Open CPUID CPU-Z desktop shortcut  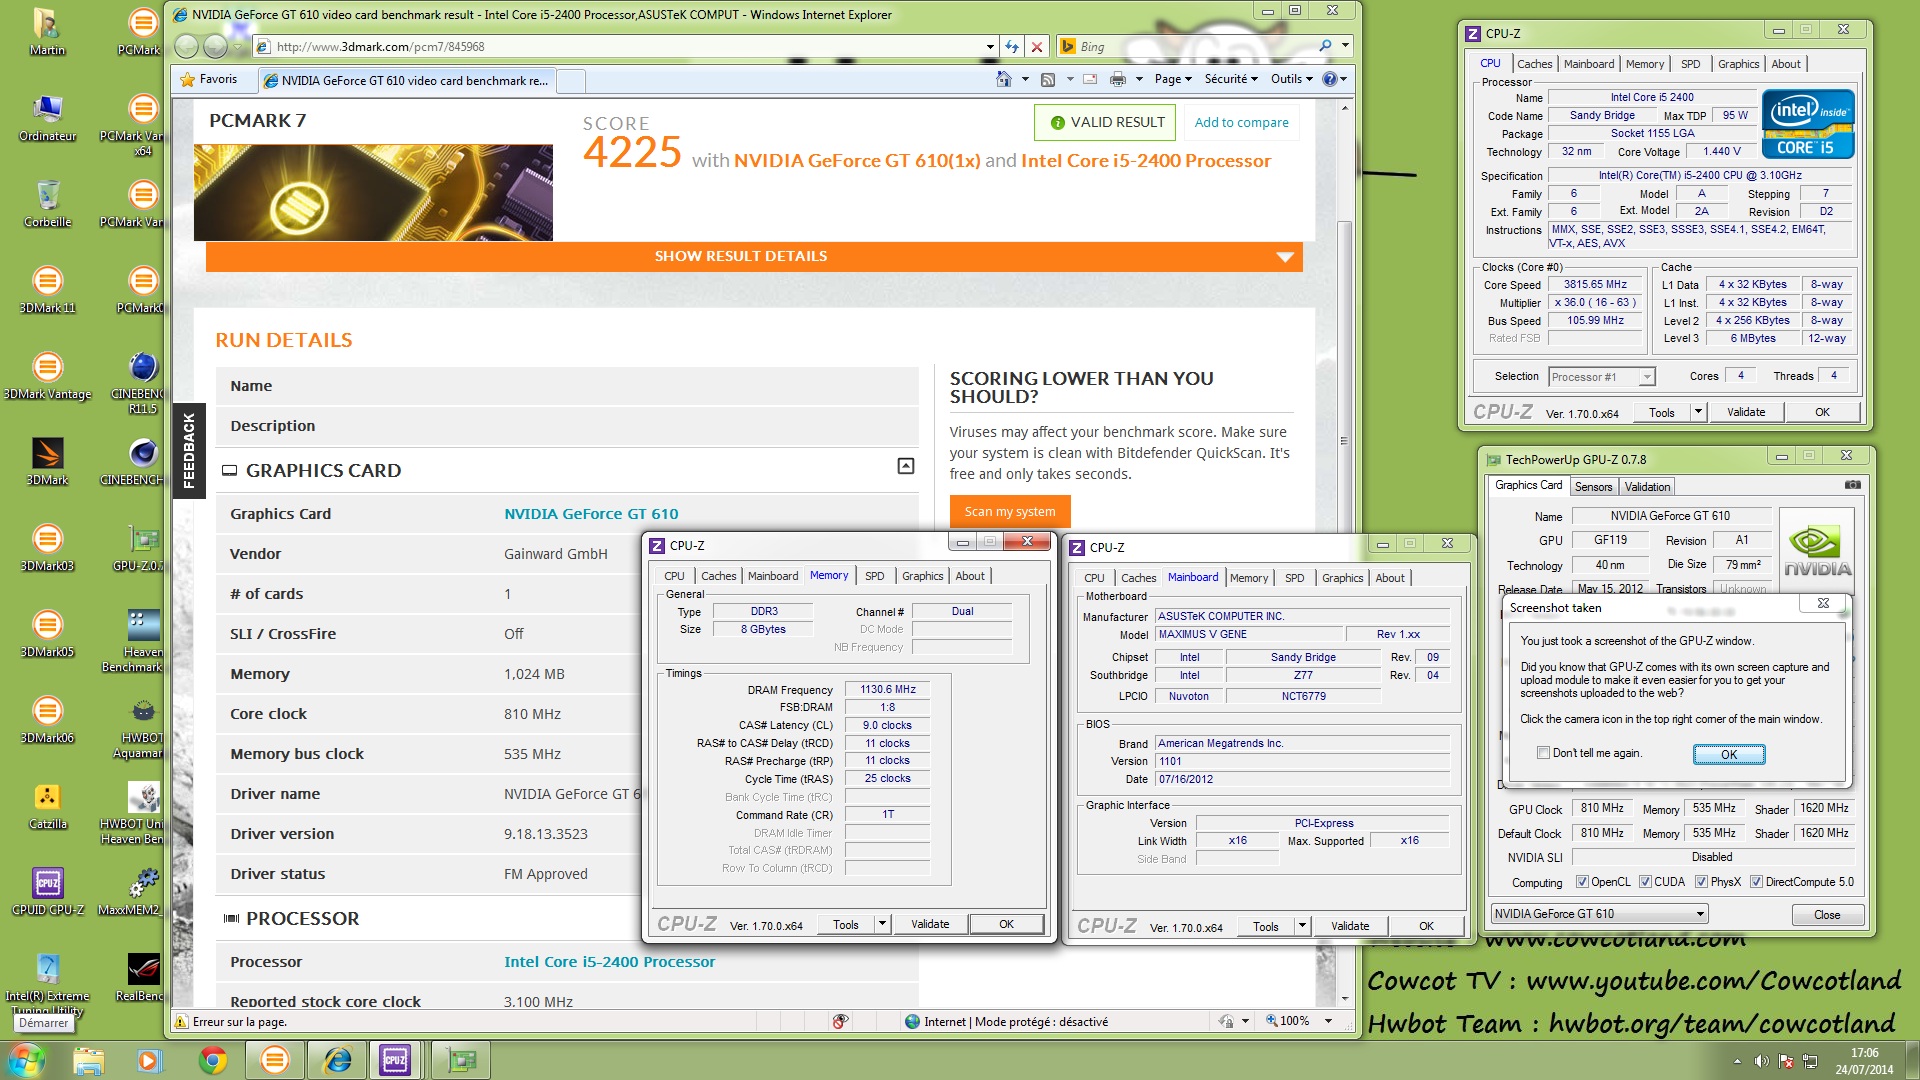click(47, 891)
